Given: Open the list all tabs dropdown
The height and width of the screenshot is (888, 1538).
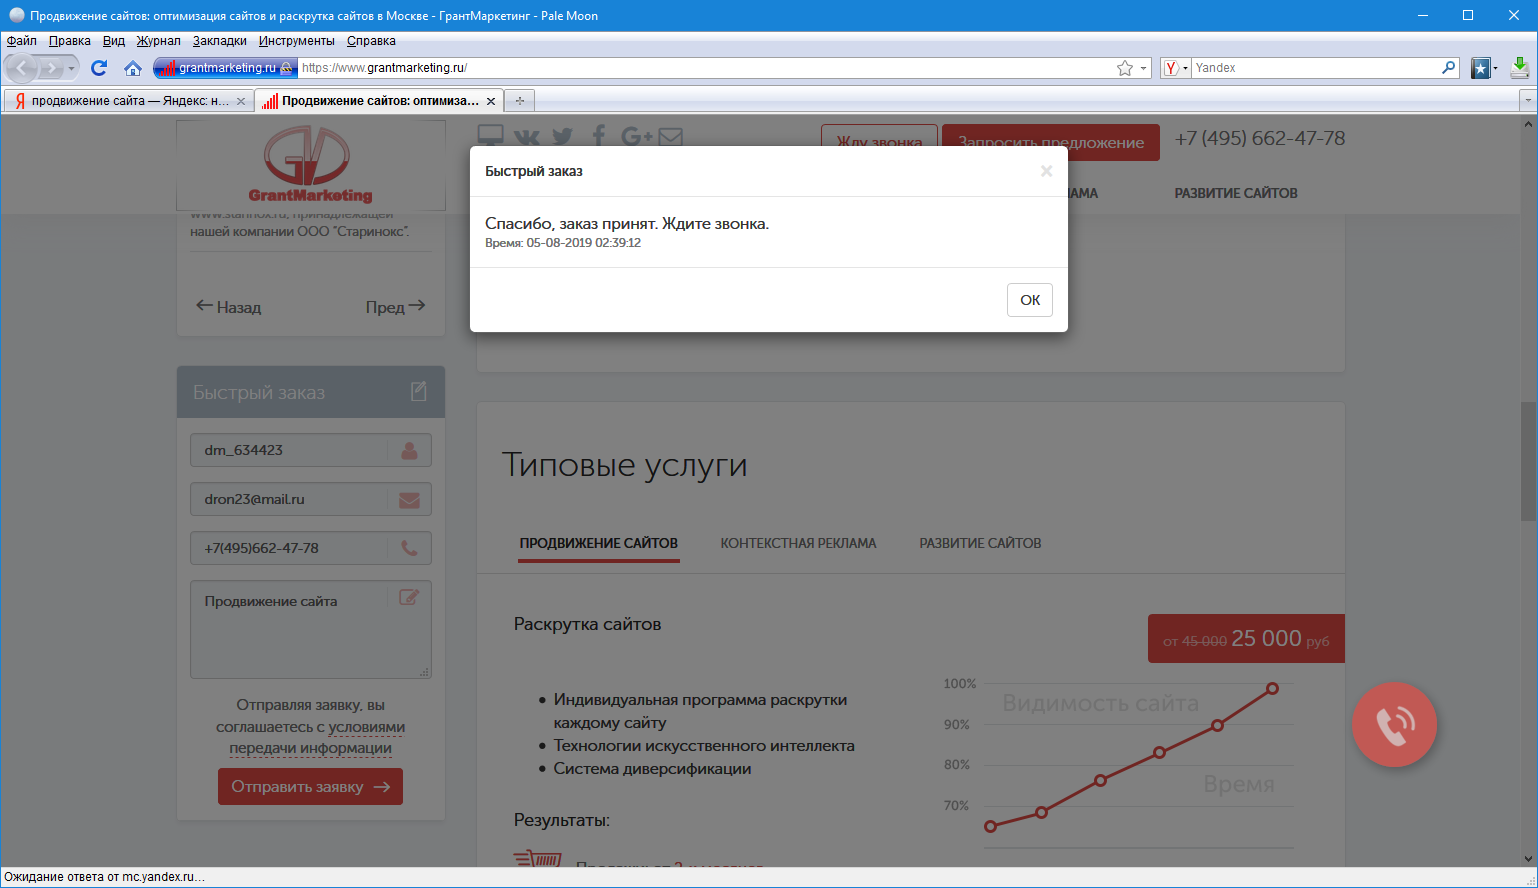Looking at the screenshot, I should click(x=1527, y=101).
